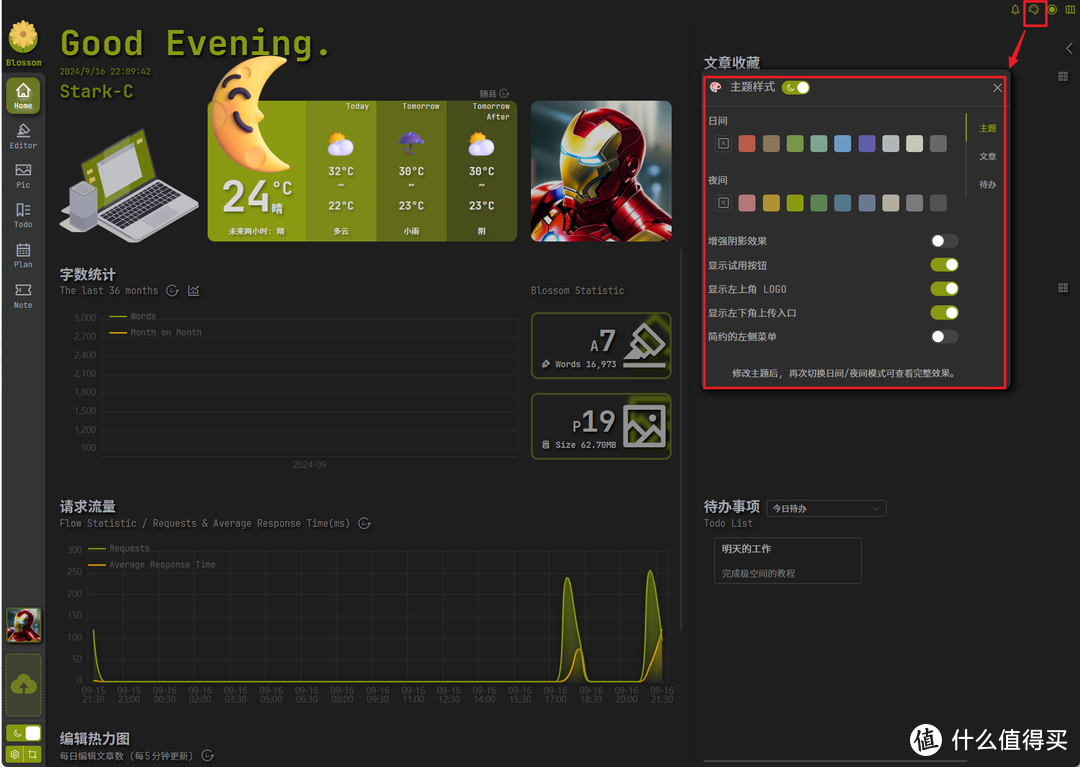The image size is (1080, 767).
Task: Toggle Average Response Time legend entry
Action: 152,565
